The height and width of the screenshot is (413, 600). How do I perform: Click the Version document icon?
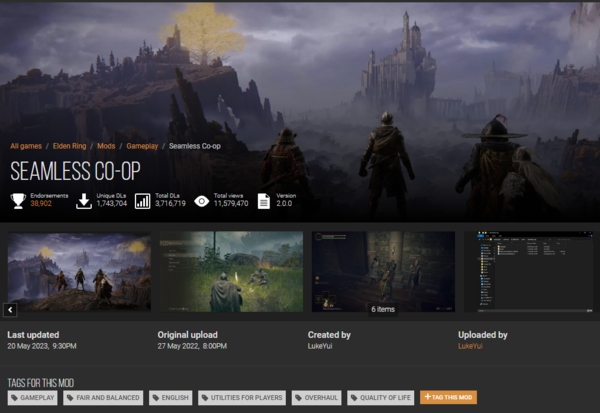click(x=263, y=200)
